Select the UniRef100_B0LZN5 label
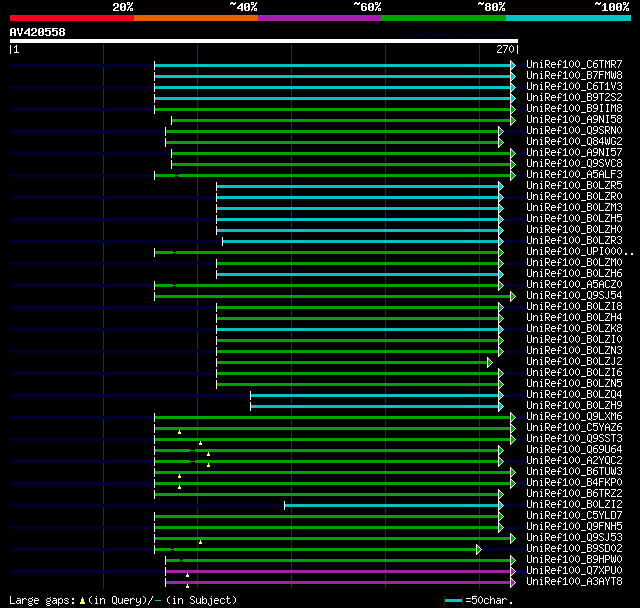 (x=574, y=384)
